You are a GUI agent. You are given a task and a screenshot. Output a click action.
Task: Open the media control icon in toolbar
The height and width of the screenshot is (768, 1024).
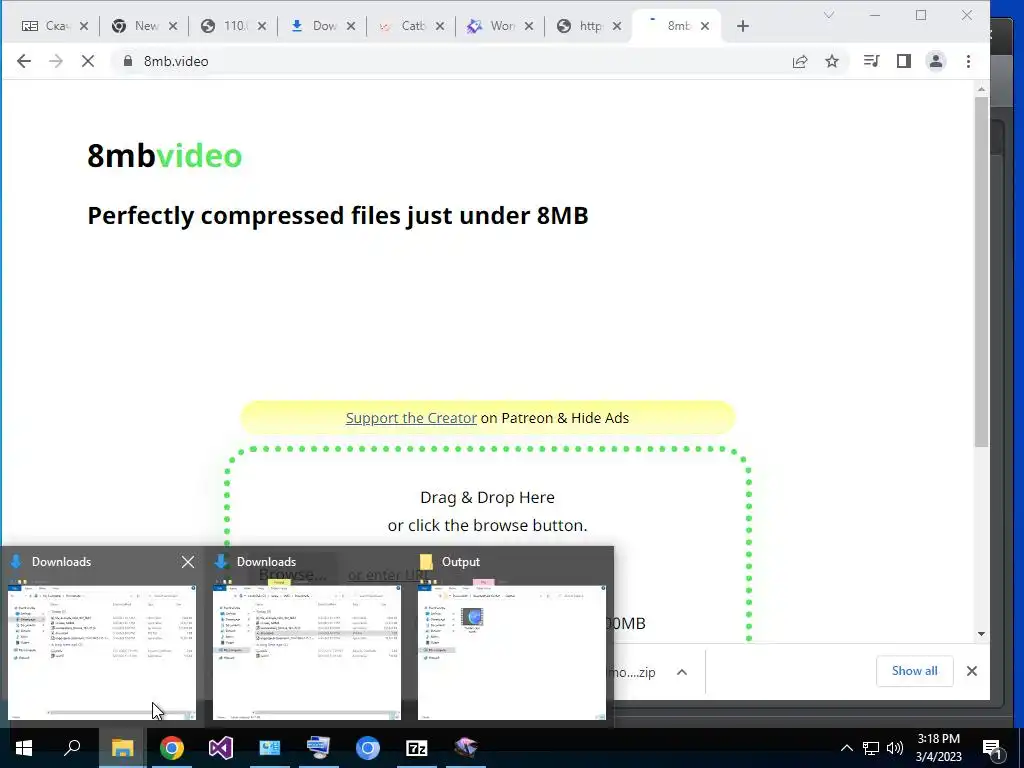point(871,61)
